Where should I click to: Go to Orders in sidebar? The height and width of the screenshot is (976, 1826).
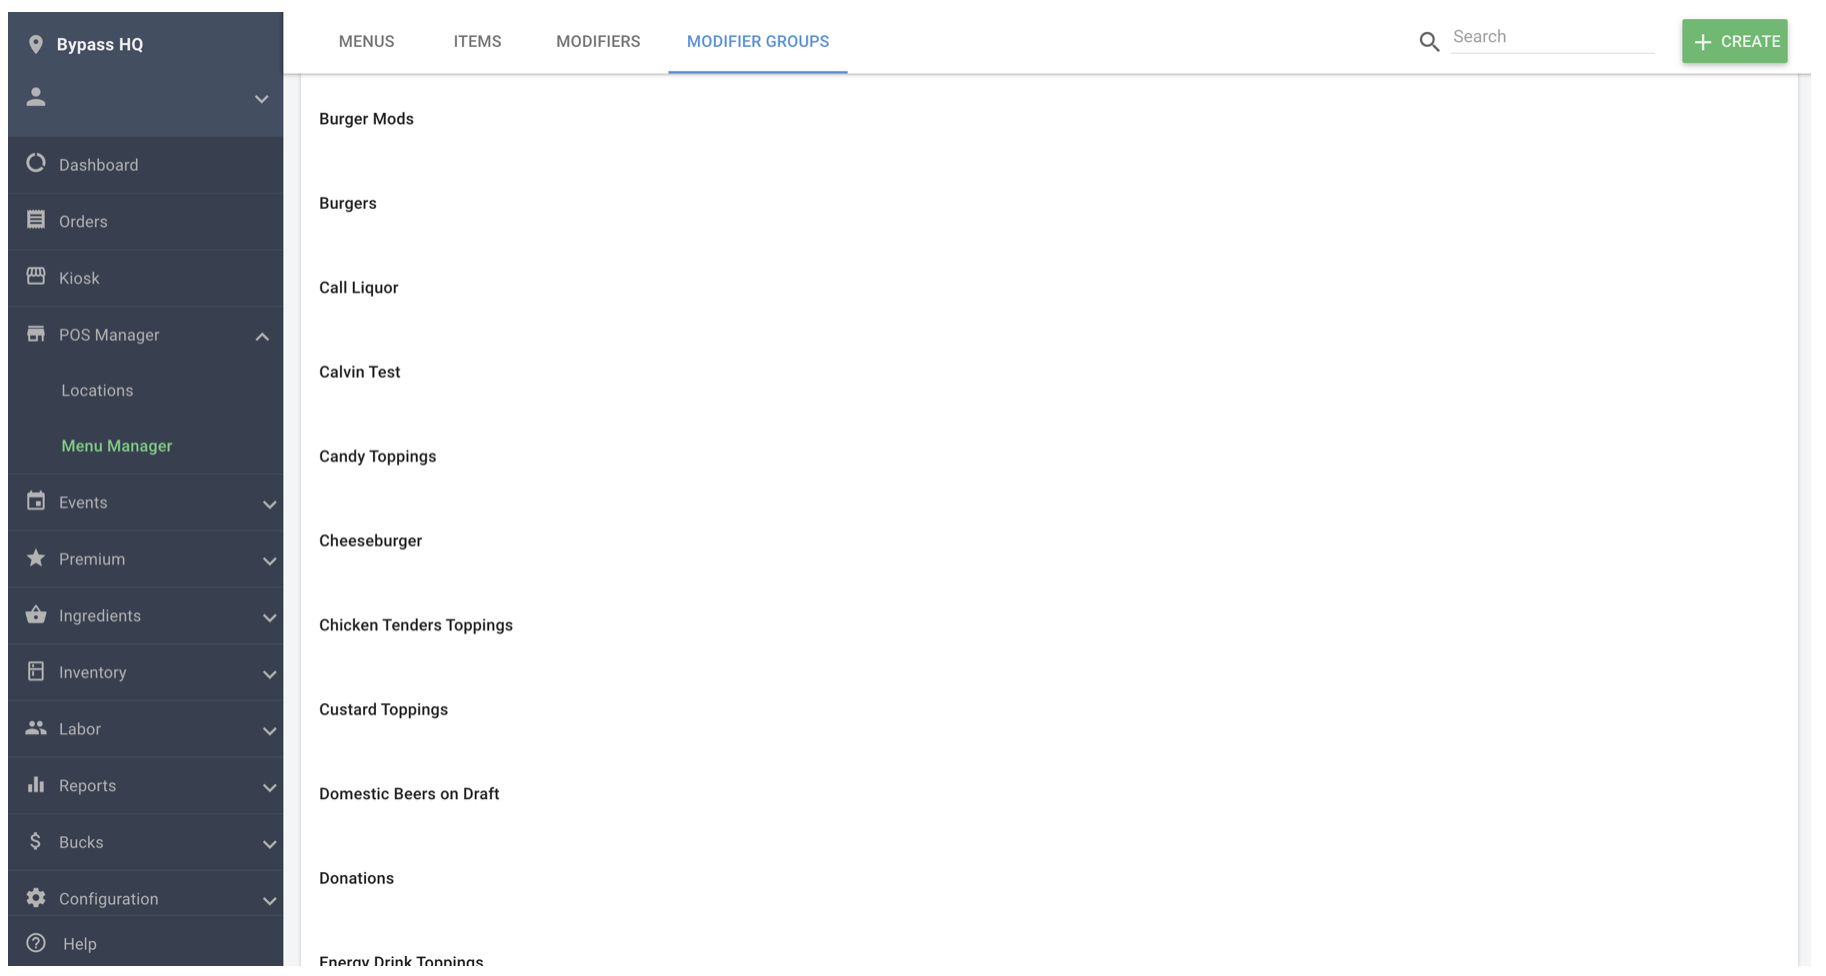point(83,221)
